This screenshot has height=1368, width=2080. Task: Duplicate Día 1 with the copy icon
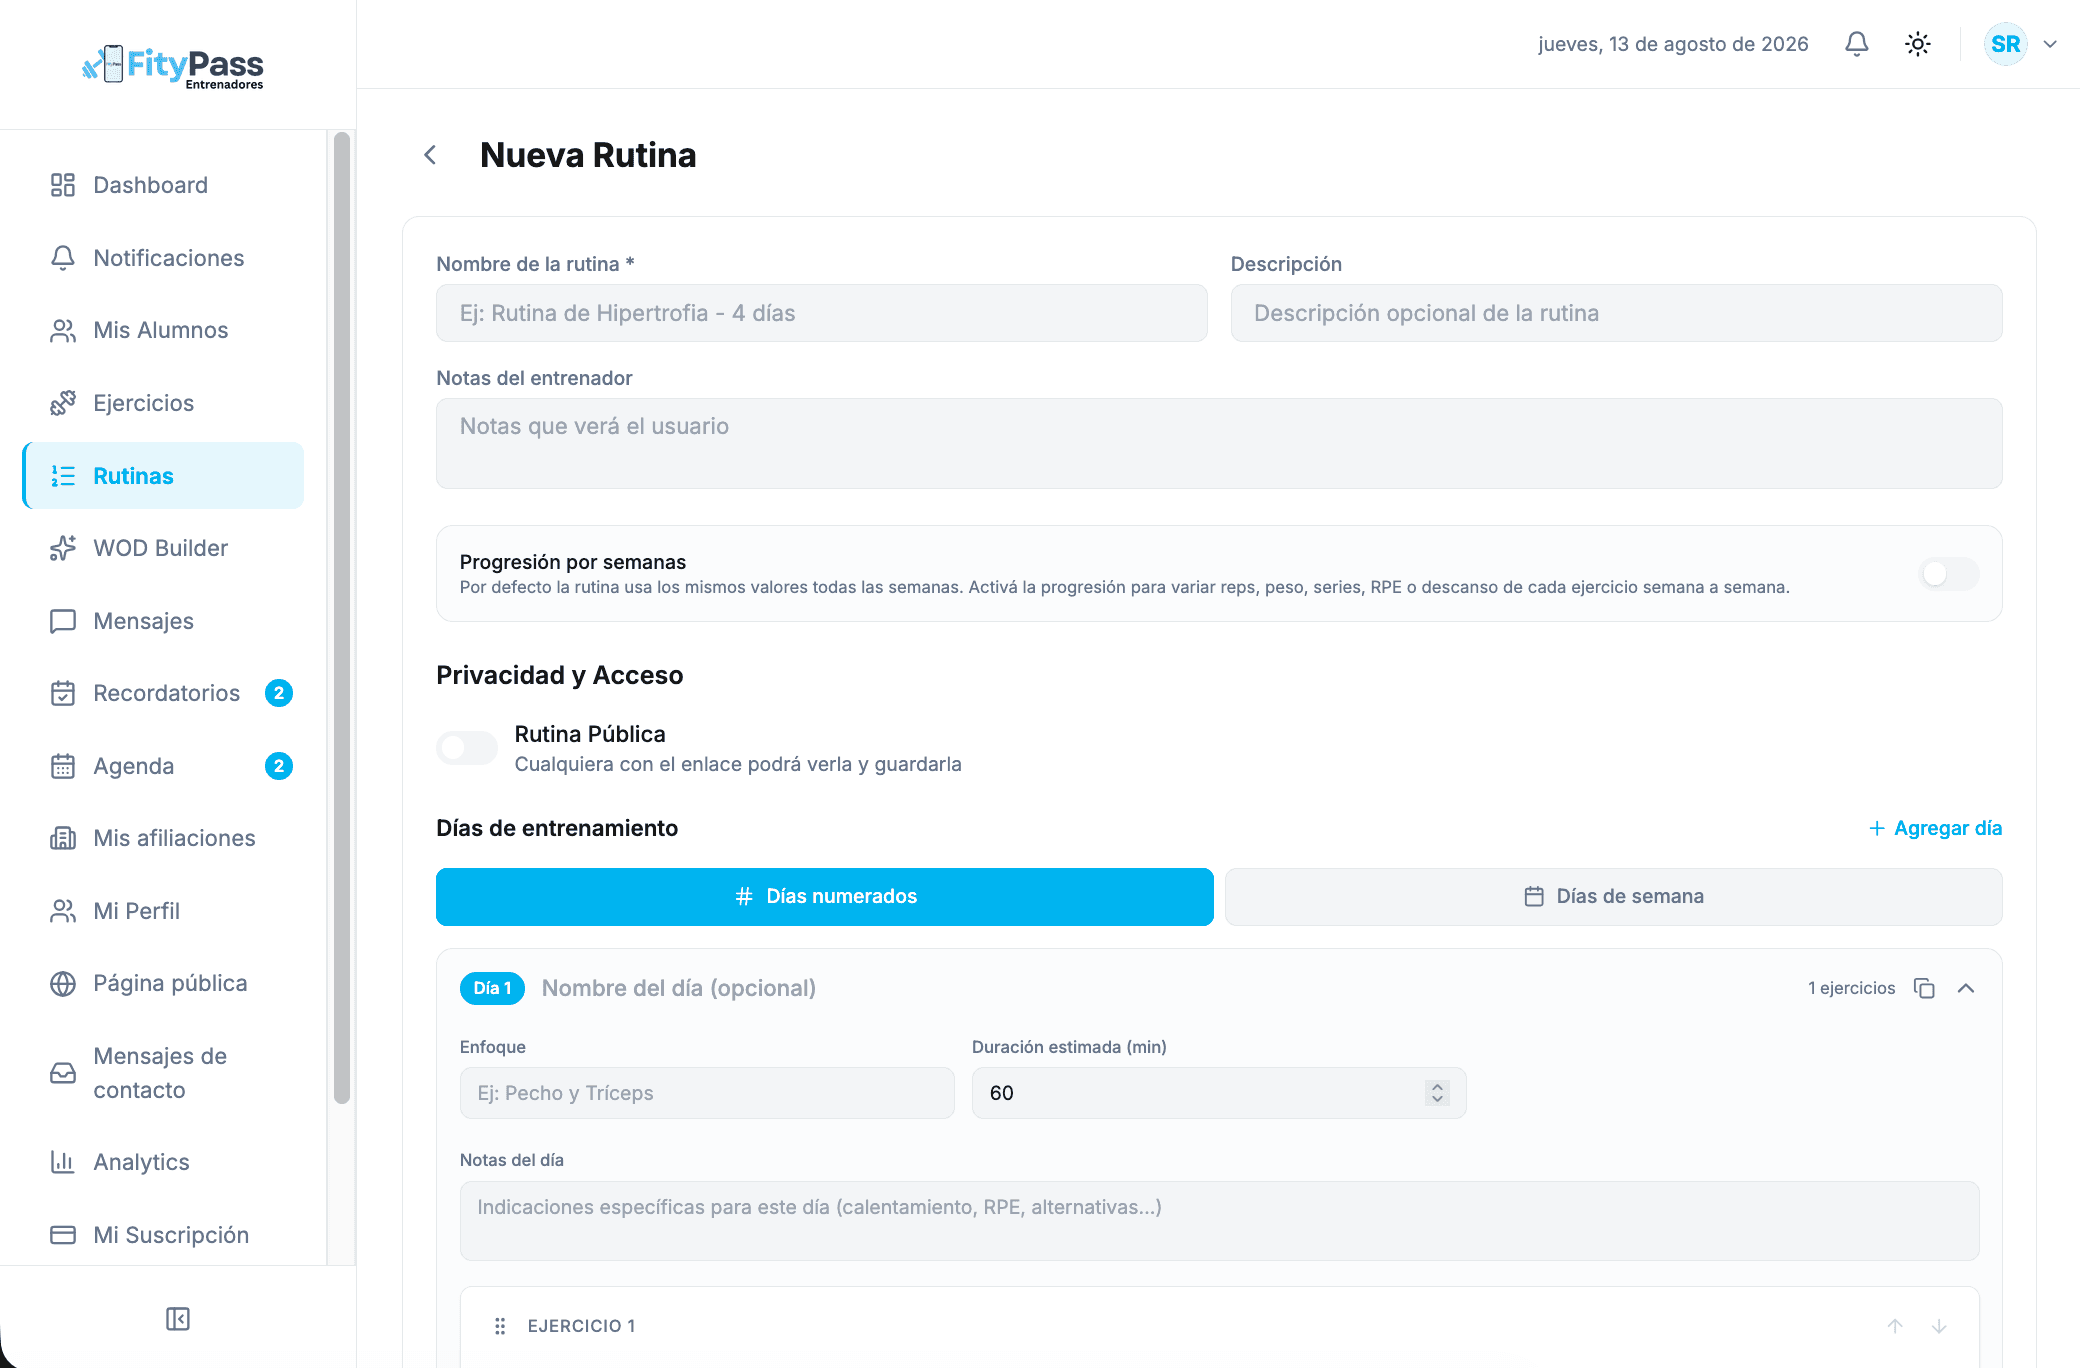1924,988
